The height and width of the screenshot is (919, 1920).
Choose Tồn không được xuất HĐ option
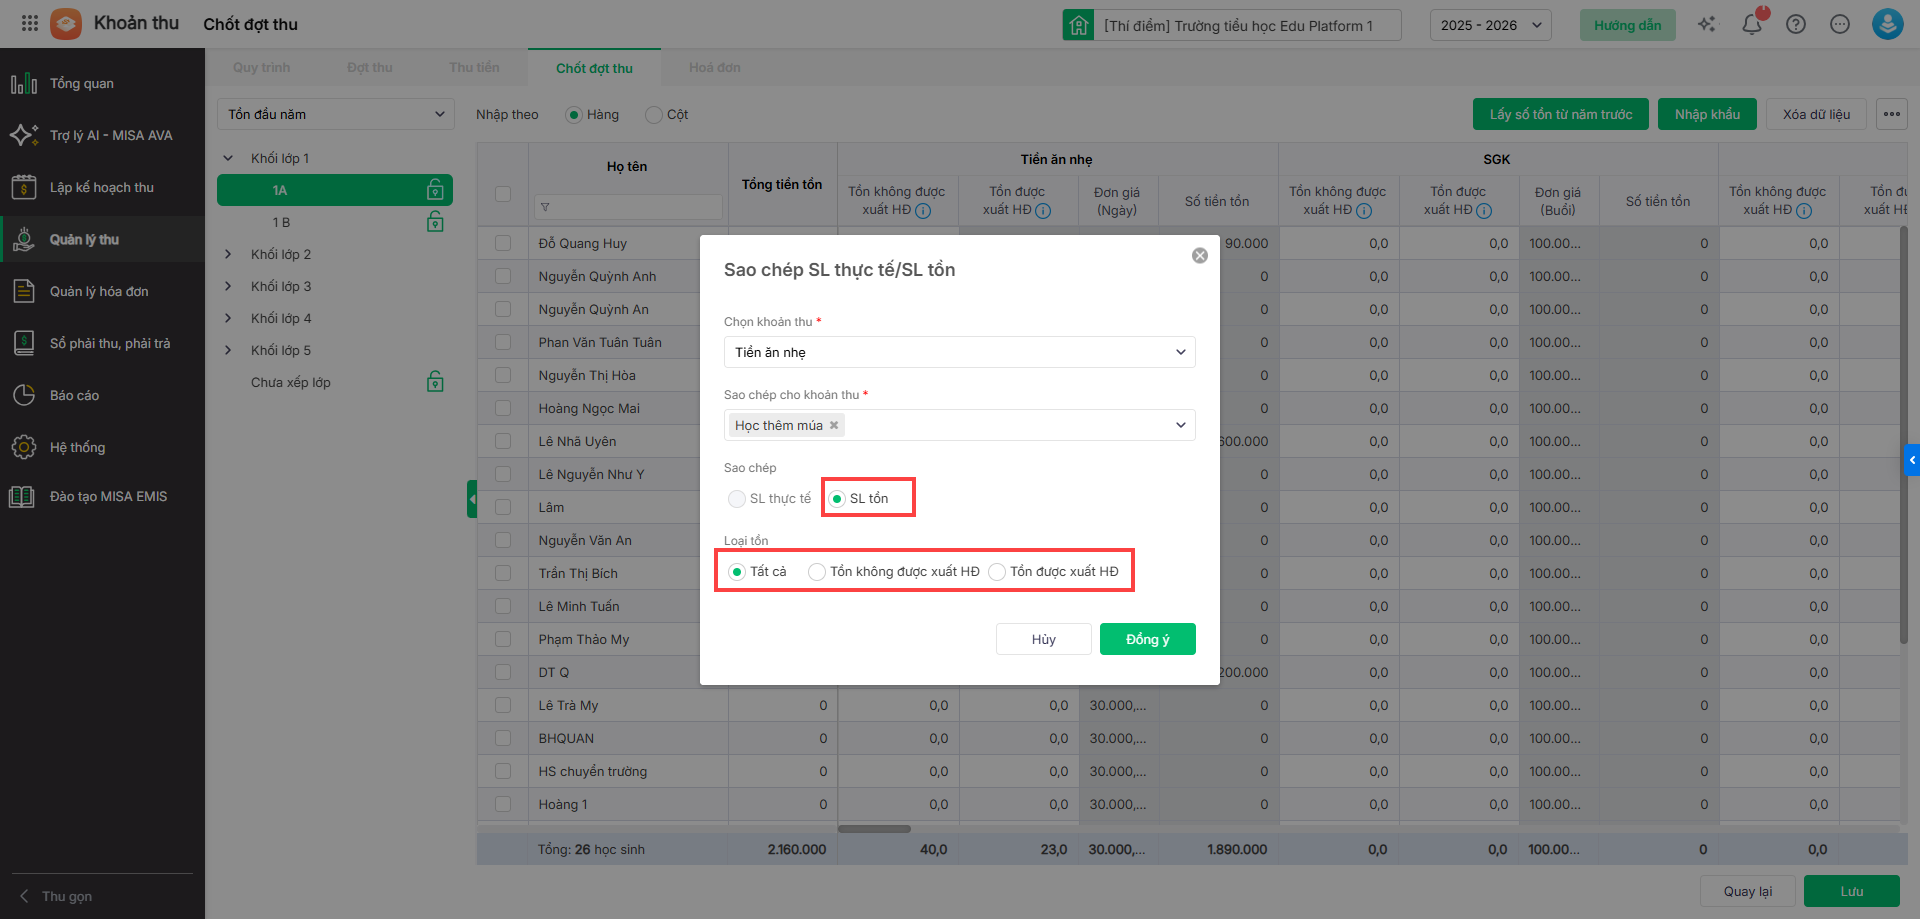(x=817, y=572)
